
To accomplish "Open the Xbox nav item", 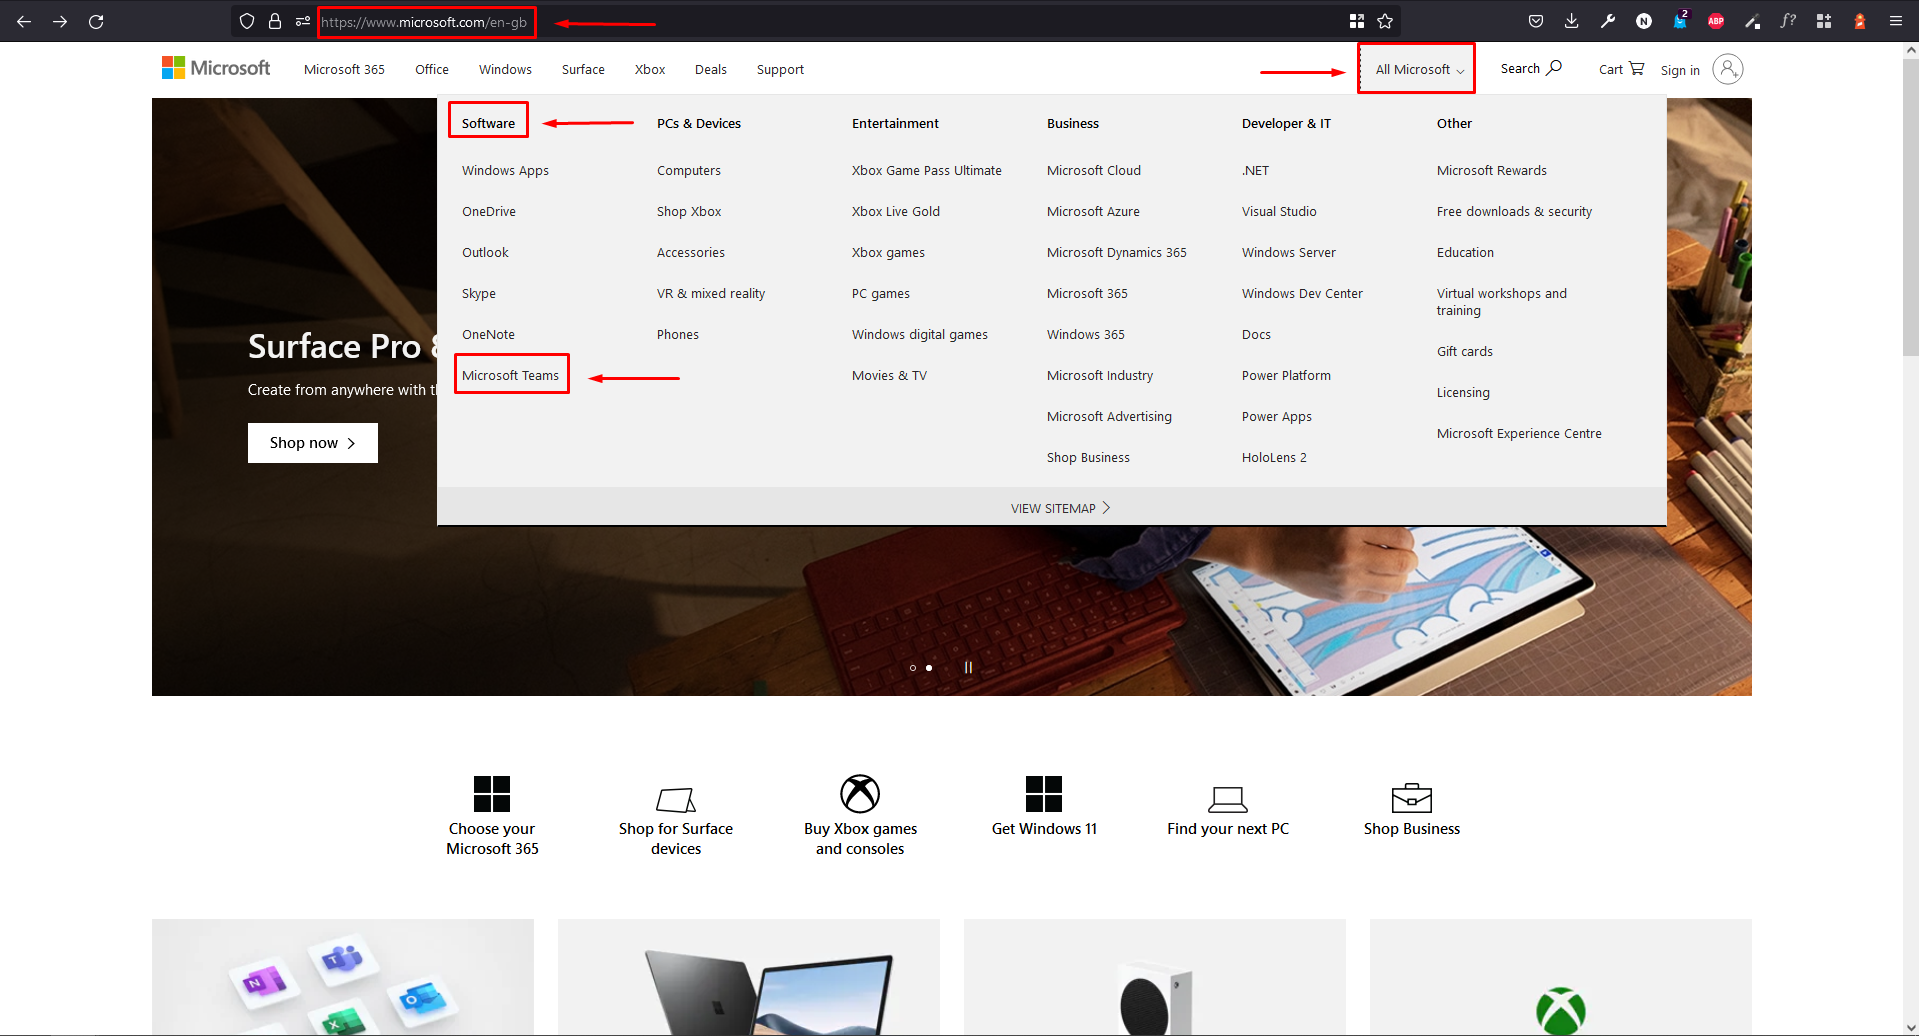I will pyautogui.click(x=650, y=69).
